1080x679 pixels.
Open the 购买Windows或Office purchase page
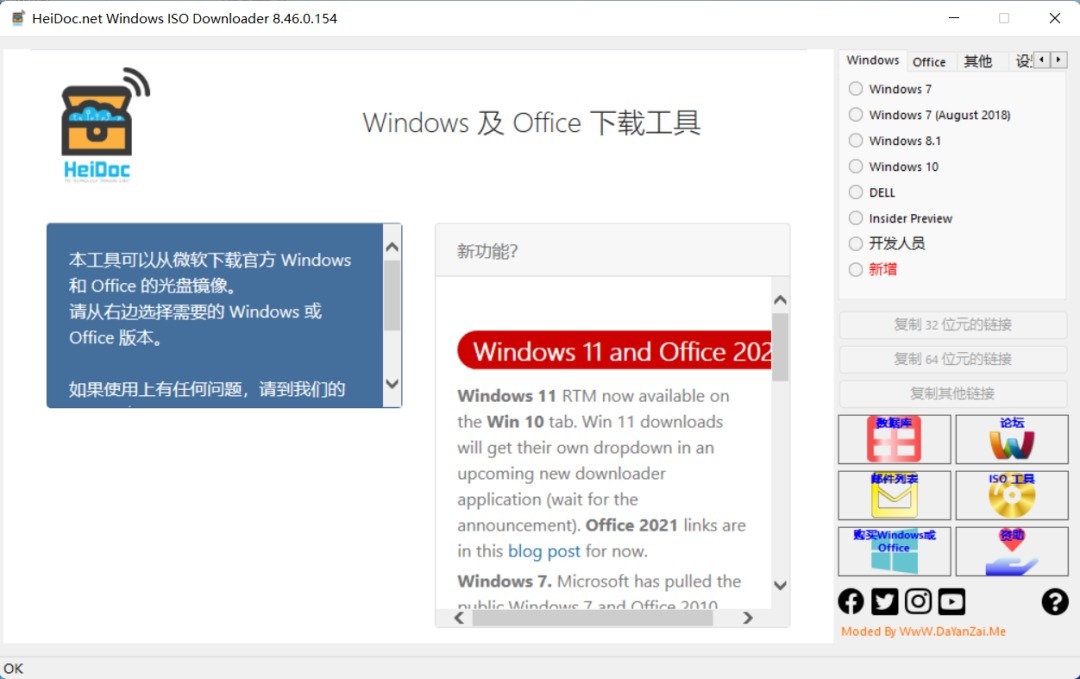pyautogui.click(x=893, y=551)
